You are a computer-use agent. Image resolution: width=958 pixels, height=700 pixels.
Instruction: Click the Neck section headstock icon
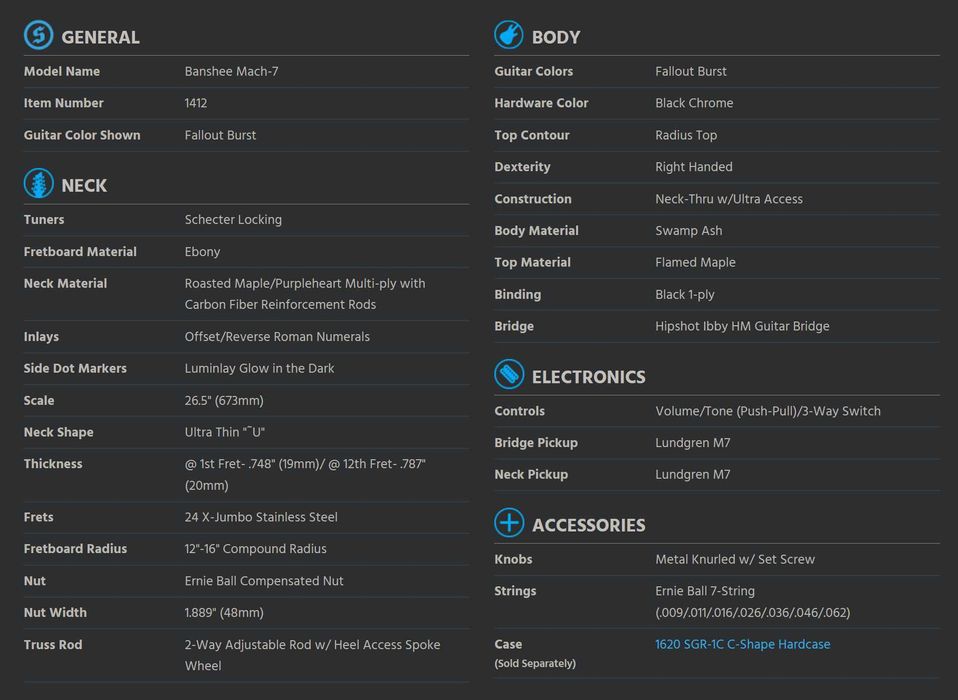coord(38,183)
